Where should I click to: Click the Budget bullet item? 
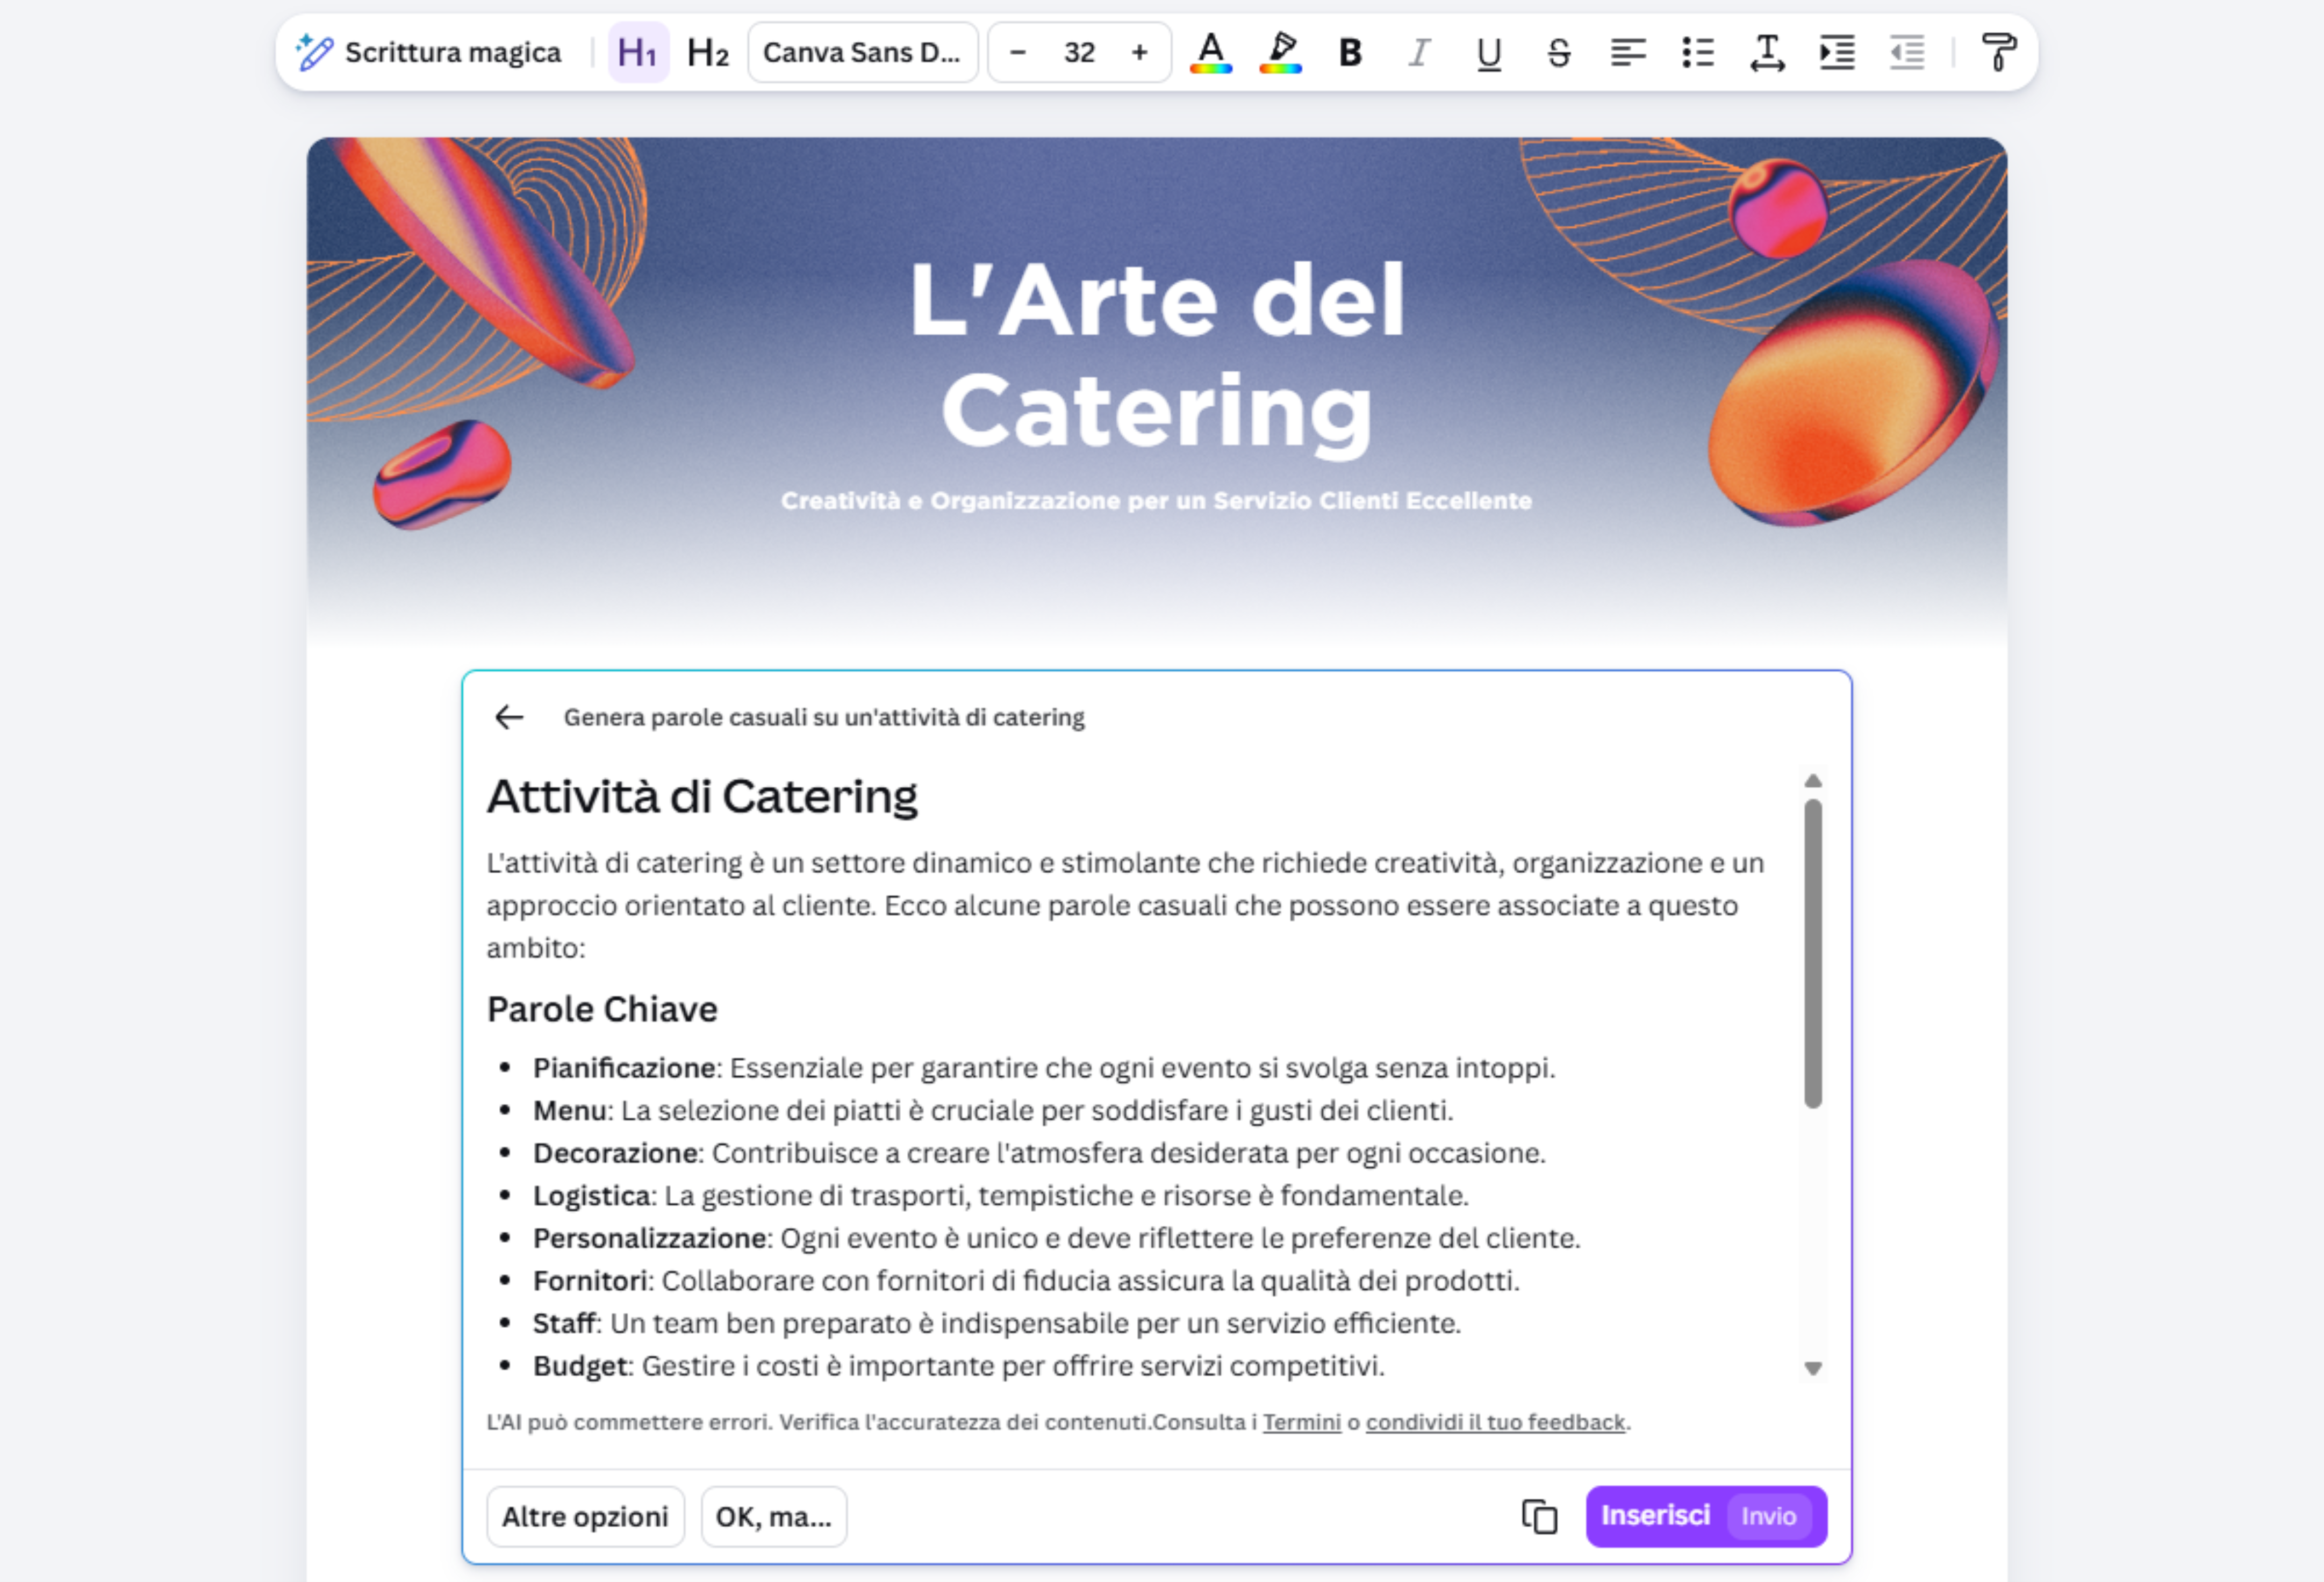click(958, 1366)
